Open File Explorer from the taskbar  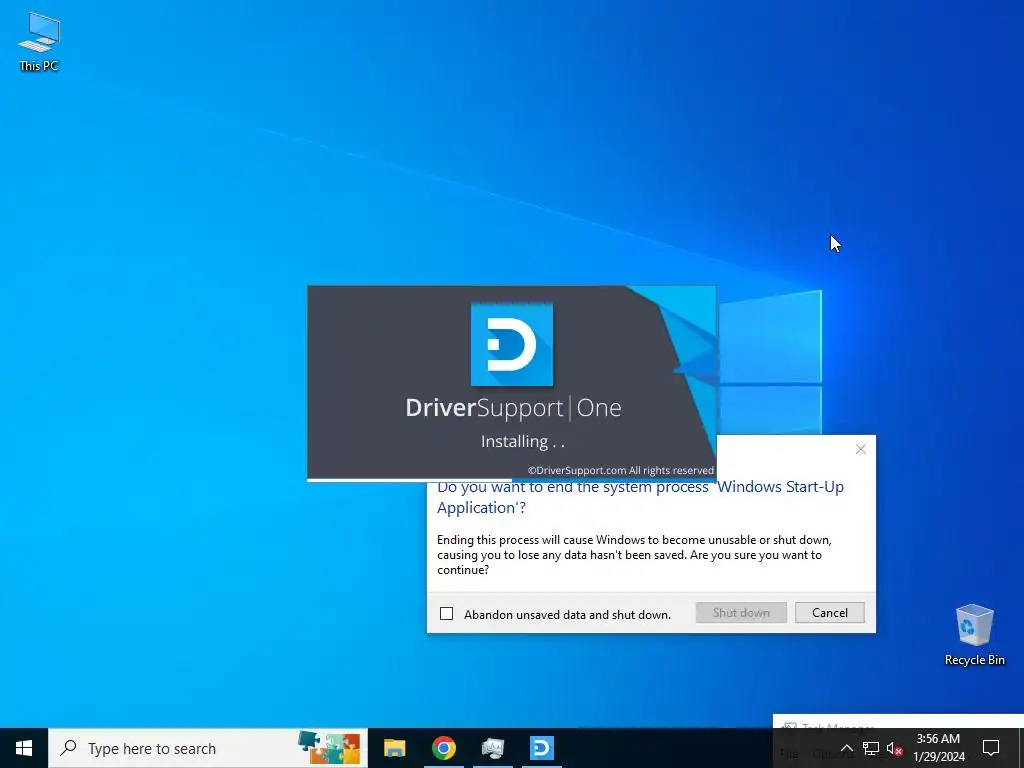[x=394, y=748]
